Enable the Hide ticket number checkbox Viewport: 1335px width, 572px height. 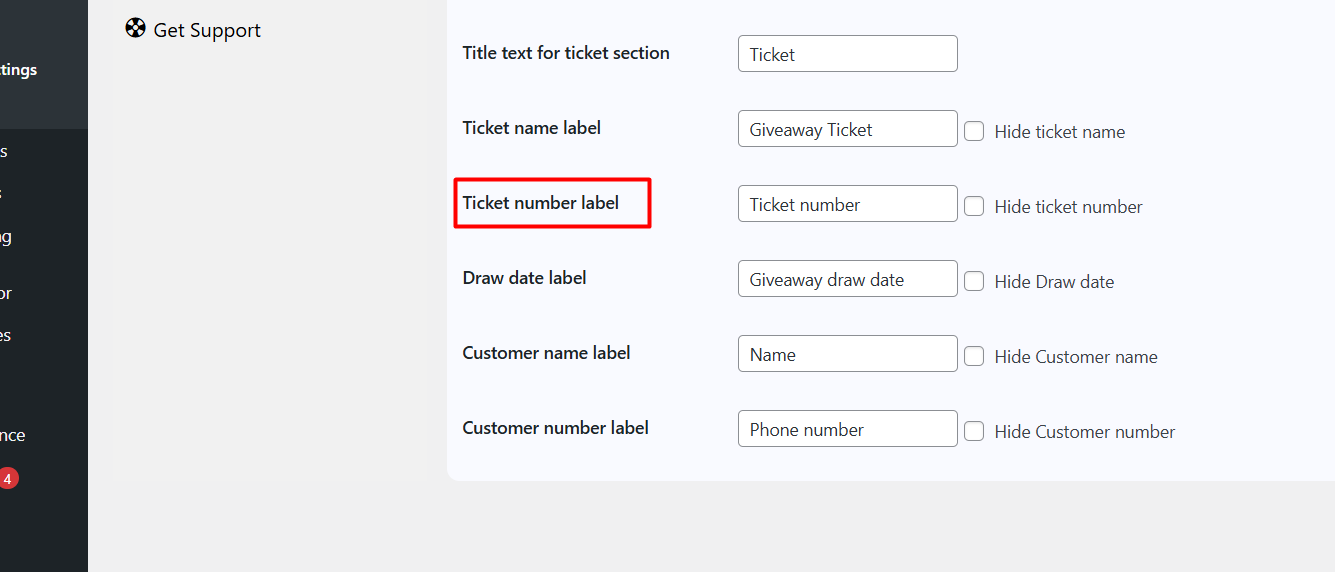point(974,206)
